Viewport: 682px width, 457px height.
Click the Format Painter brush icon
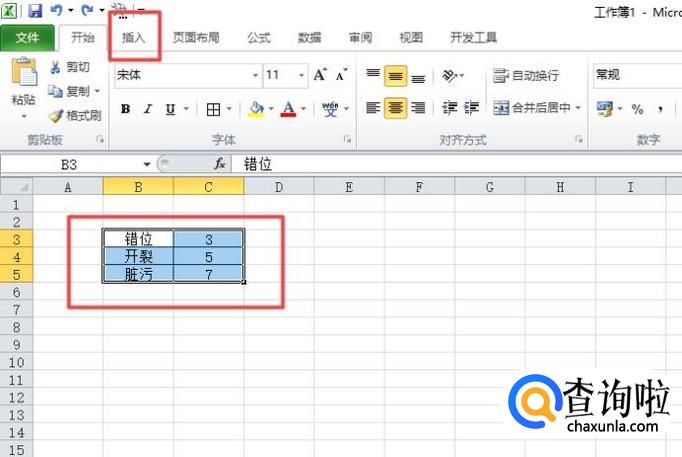point(56,116)
